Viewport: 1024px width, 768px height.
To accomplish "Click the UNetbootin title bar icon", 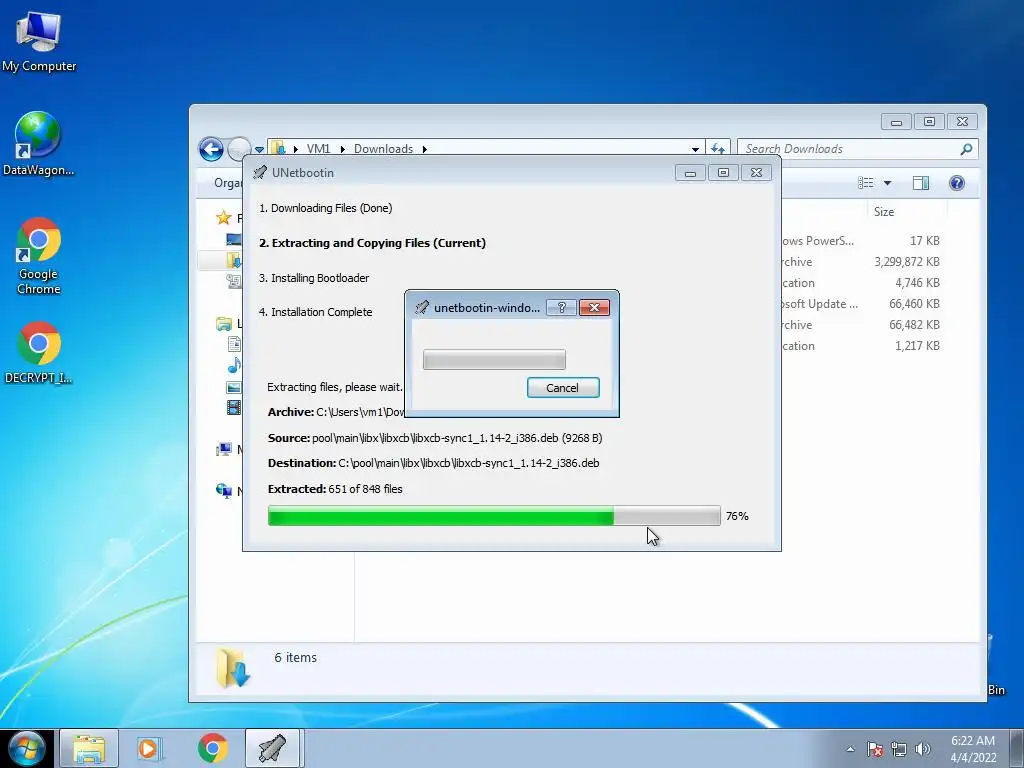I will [x=260, y=172].
